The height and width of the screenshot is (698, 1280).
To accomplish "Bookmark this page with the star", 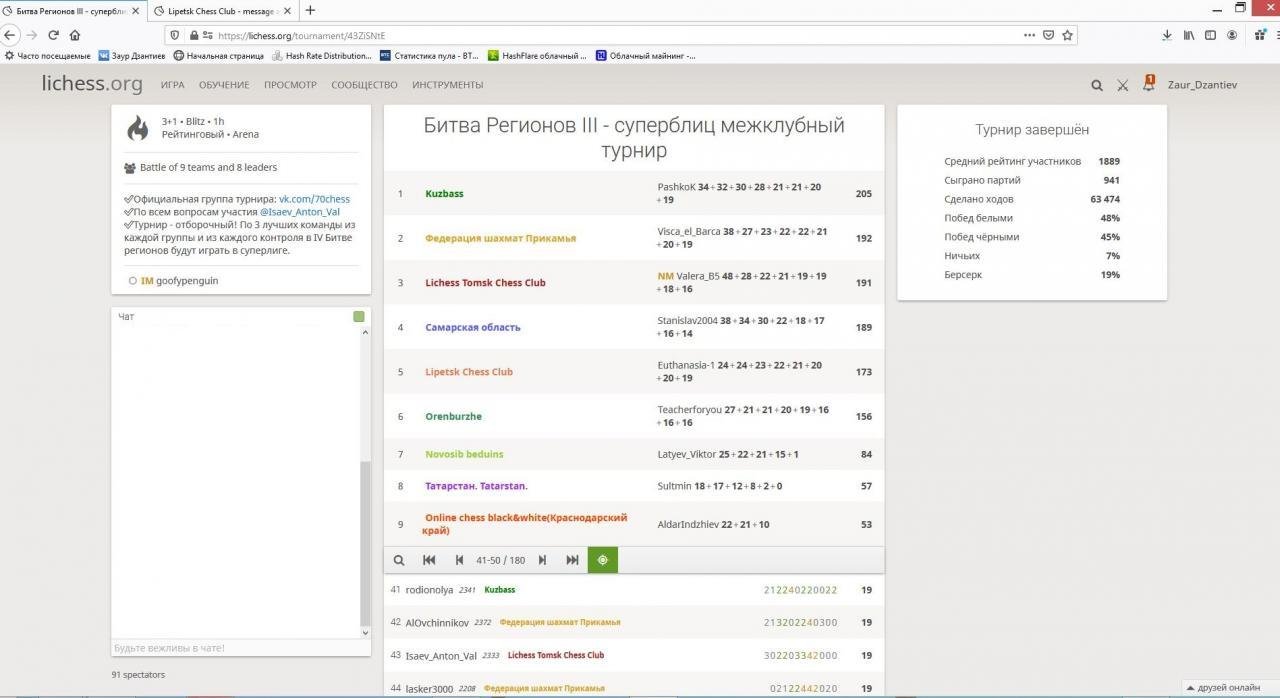I will (x=1068, y=35).
